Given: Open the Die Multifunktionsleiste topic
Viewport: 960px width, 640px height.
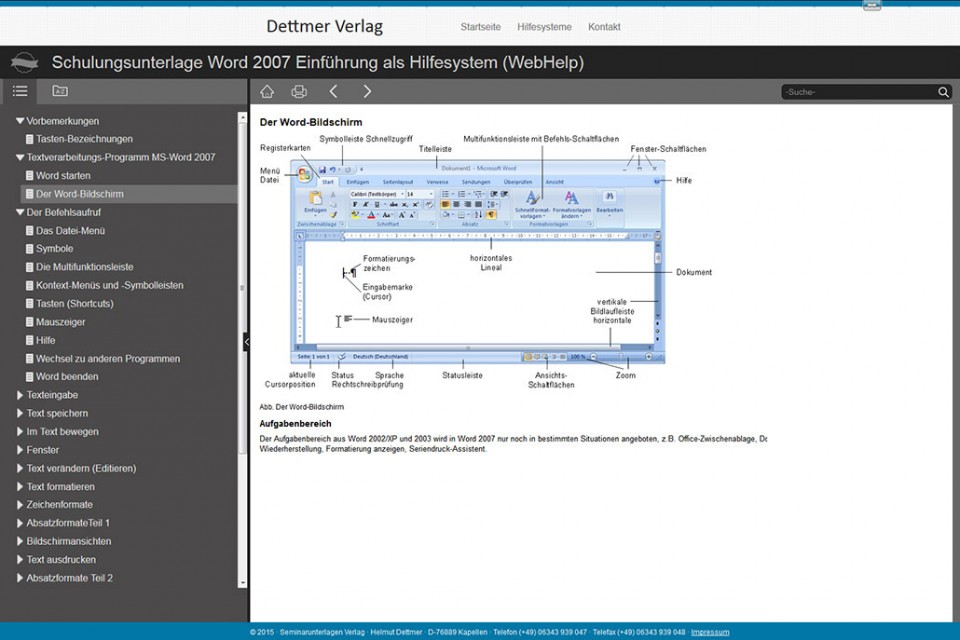Looking at the screenshot, I should point(84,267).
